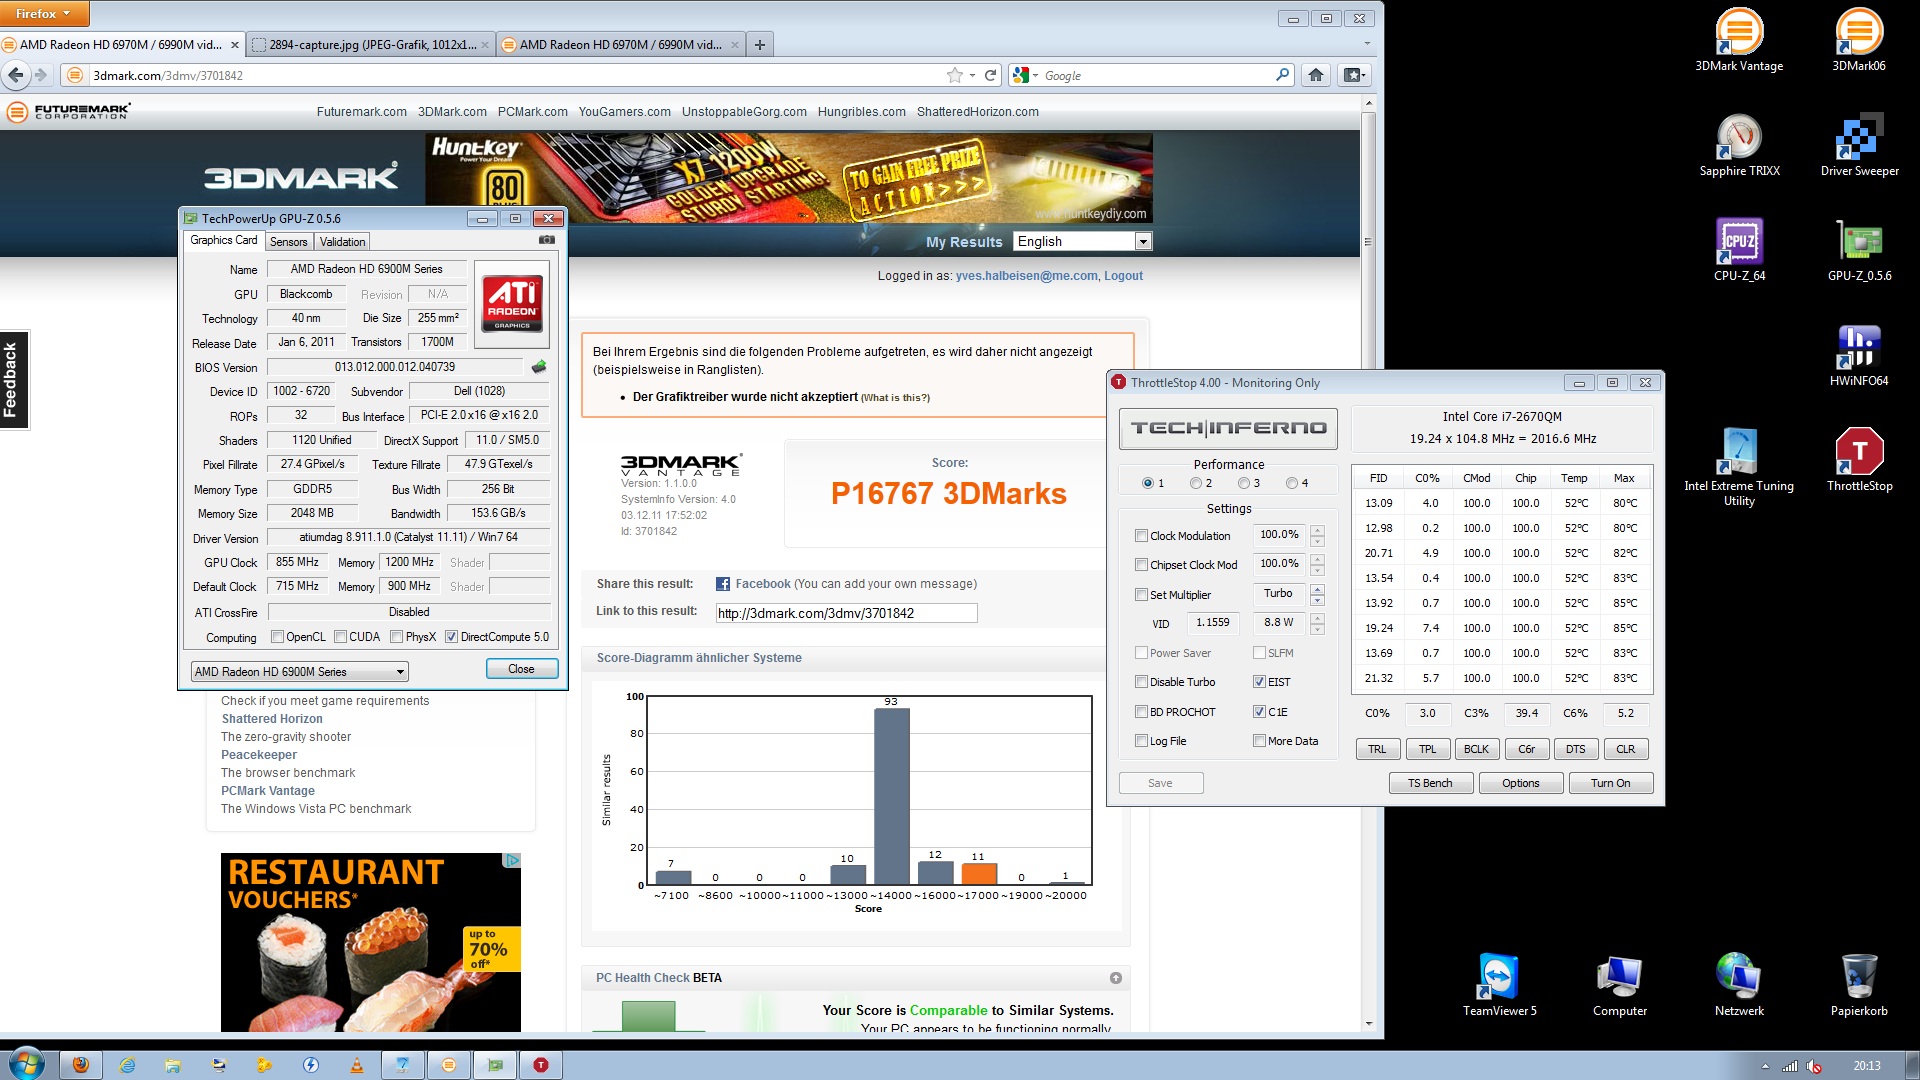Click Facebook share icon
Image resolution: width=1920 pixels, height=1080 pixels.
tap(722, 584)
